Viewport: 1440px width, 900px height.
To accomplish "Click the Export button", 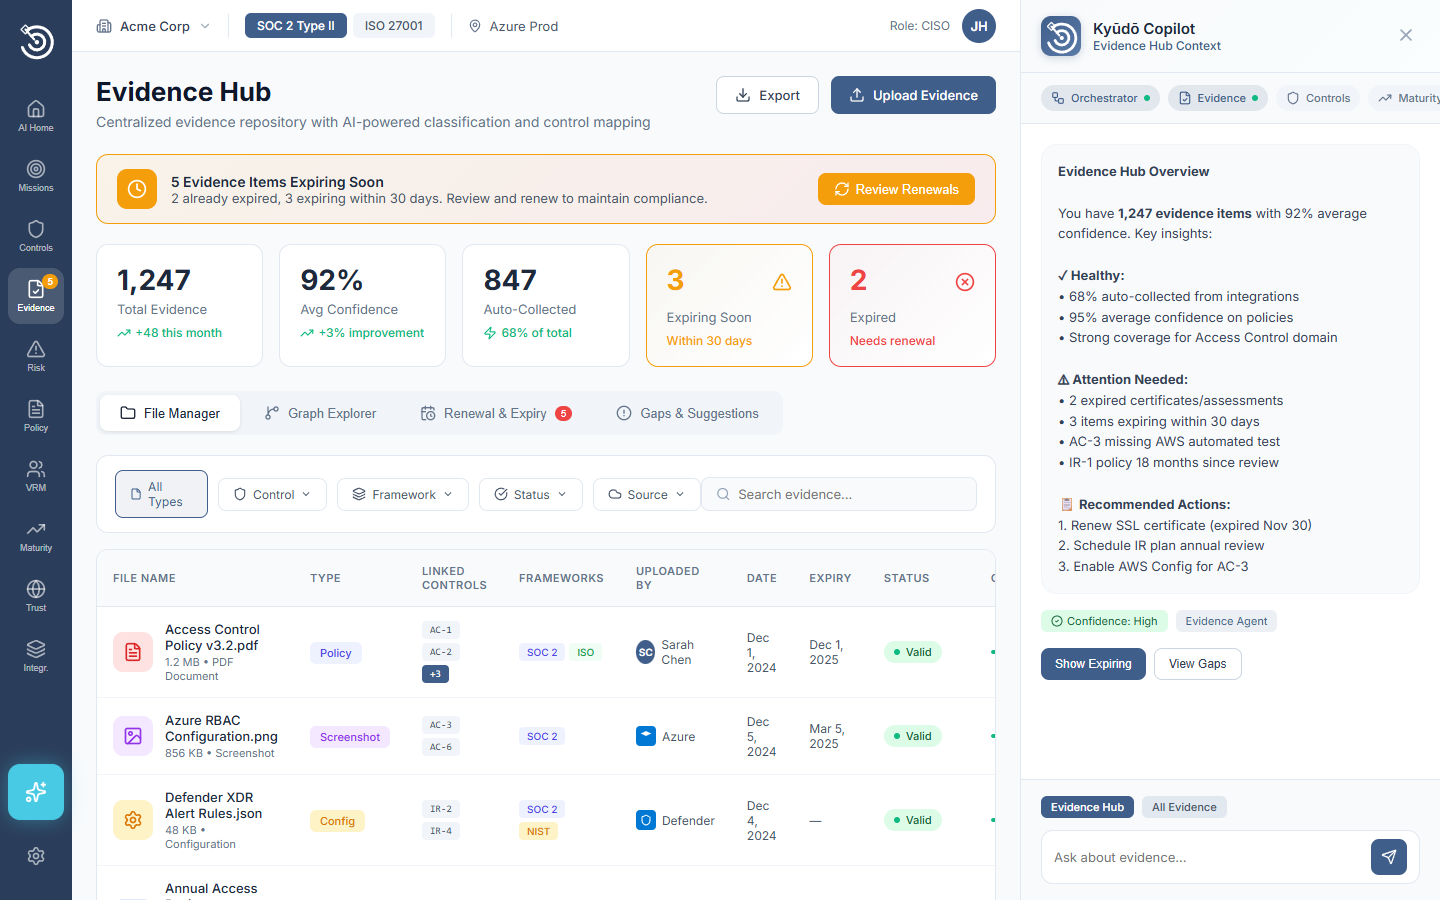I will (767, 95).
